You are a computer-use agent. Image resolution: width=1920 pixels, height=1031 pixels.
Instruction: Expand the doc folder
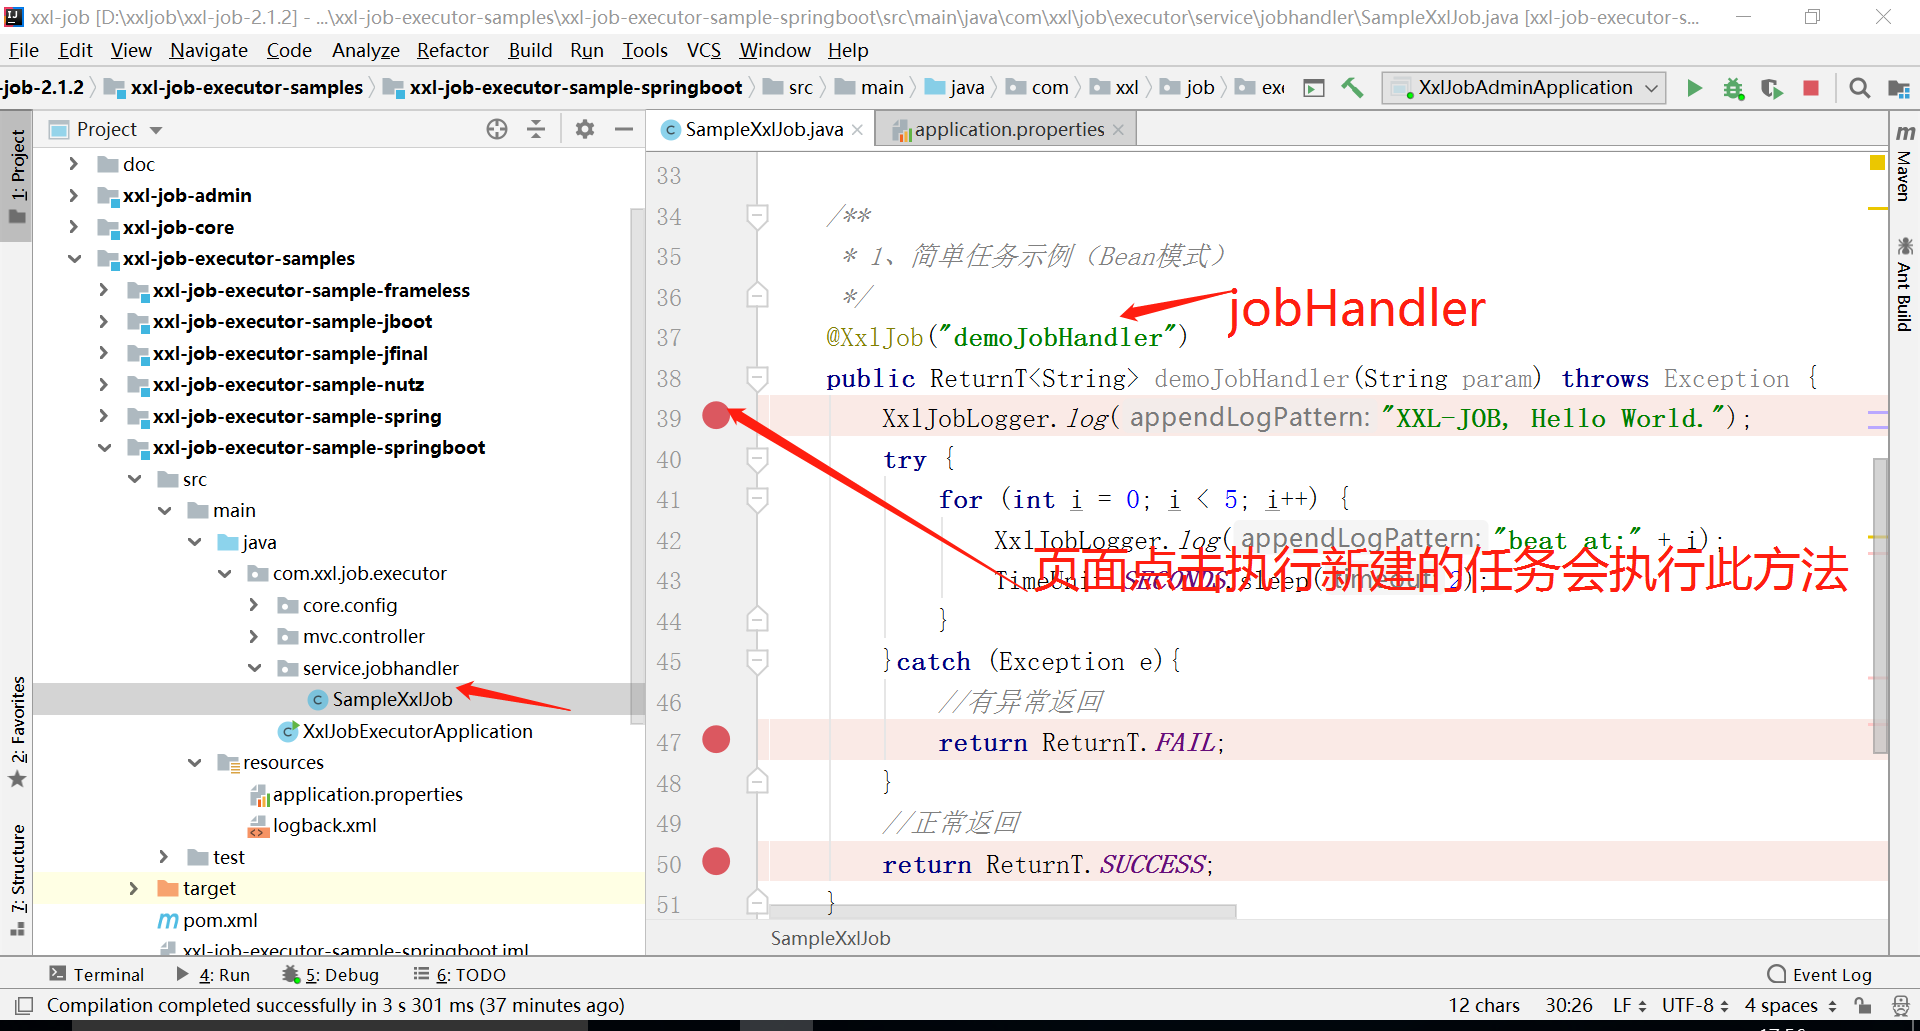[73, 163]
